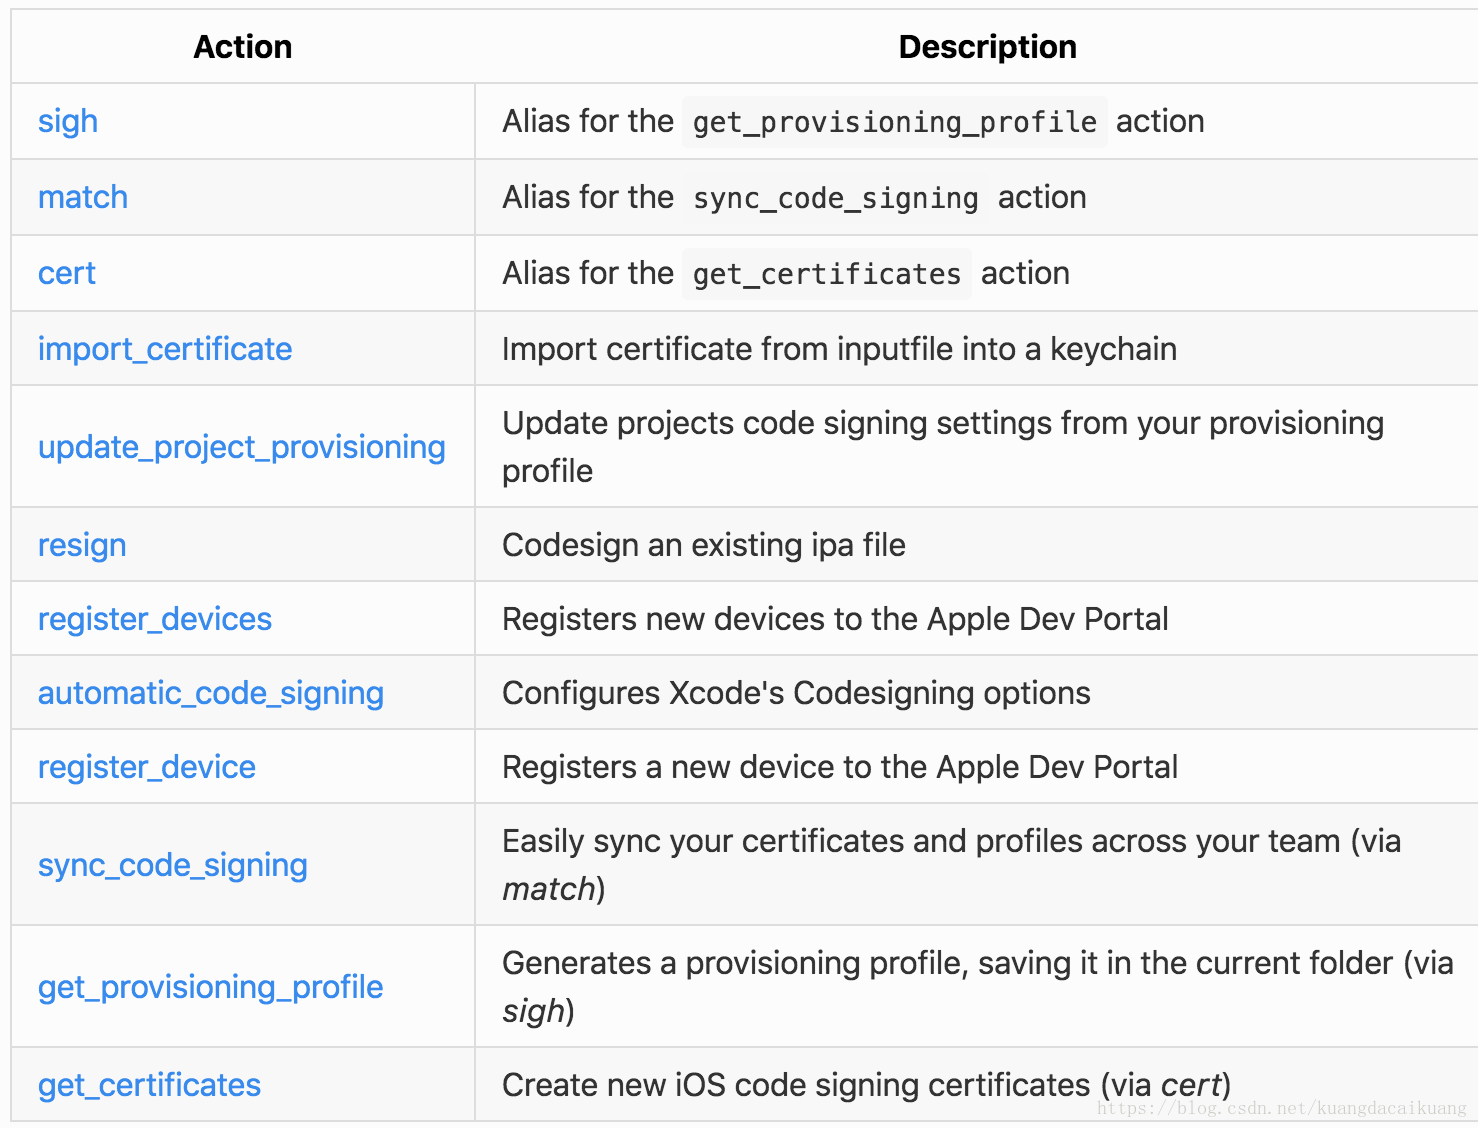Click the register_device link

pyautogui.click(x=147, y=767)
